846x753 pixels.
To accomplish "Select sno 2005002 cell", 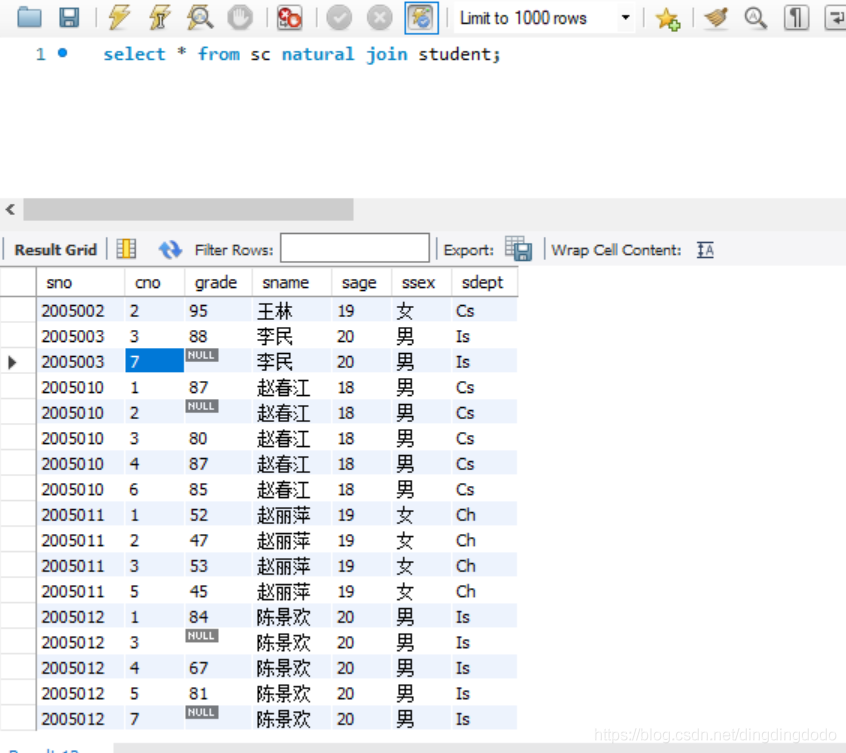I will point(80,310).
